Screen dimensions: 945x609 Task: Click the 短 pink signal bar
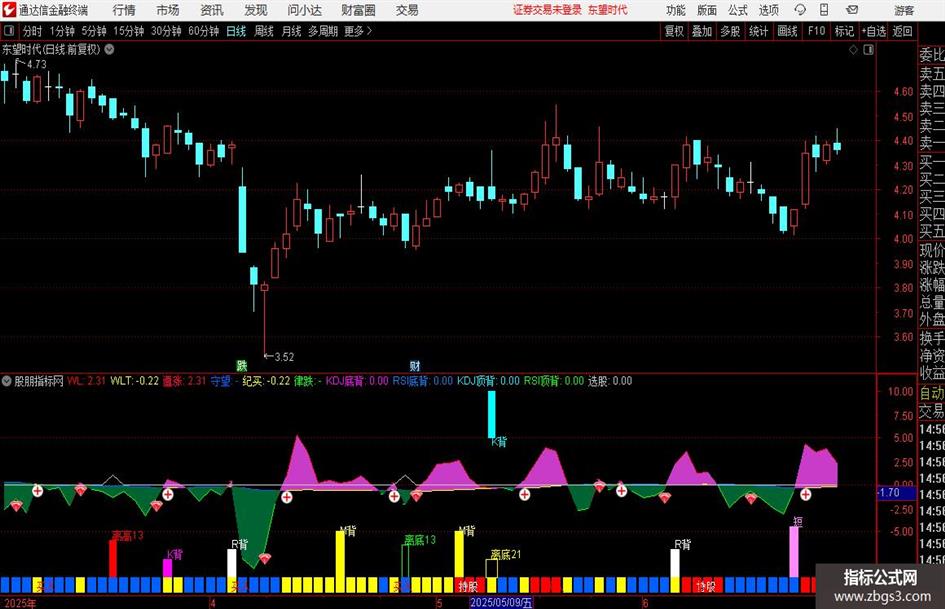794,552
